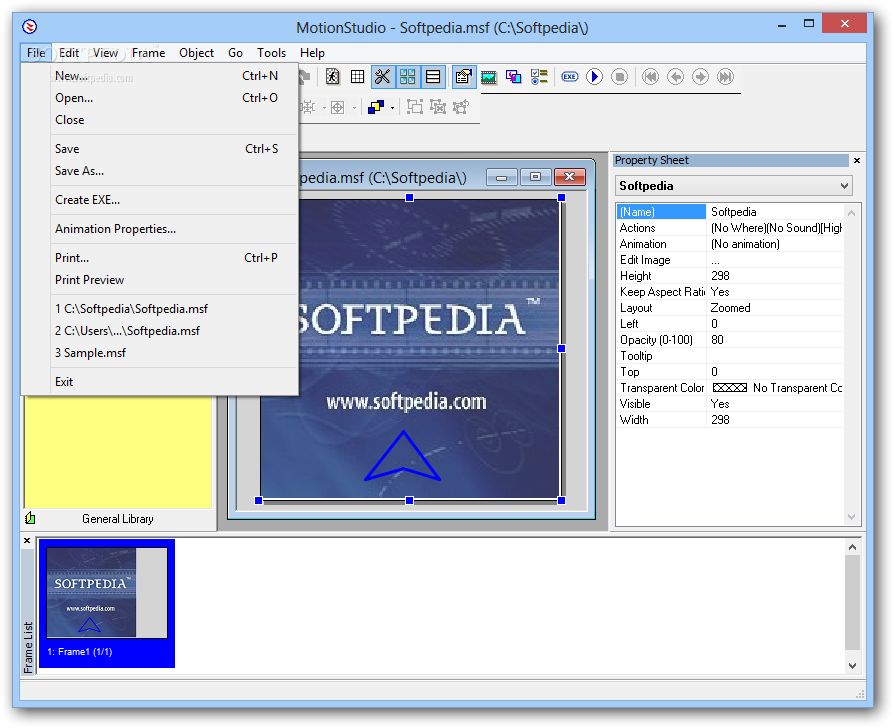Play the animation with the play button

click(595, 76)
